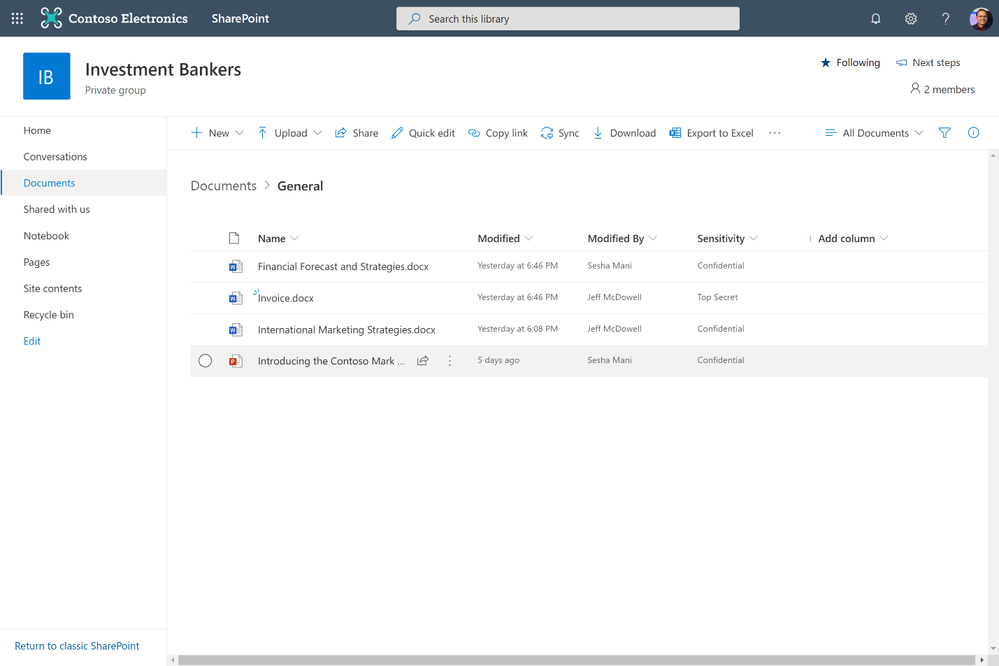
Task: Click the Word icon for Financial Forecast and Strategies
Action: point(236,266)
